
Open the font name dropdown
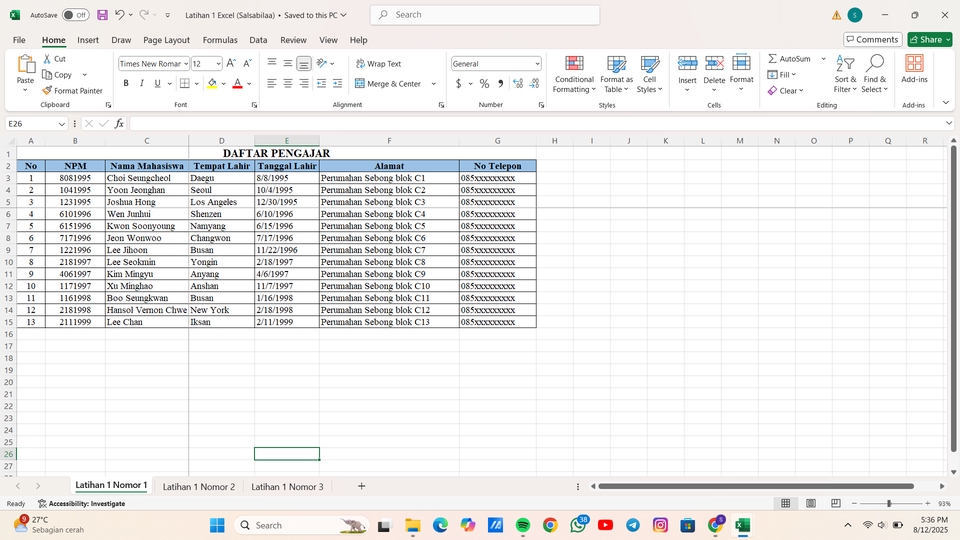pyautogui.click(x=186, y=64)
